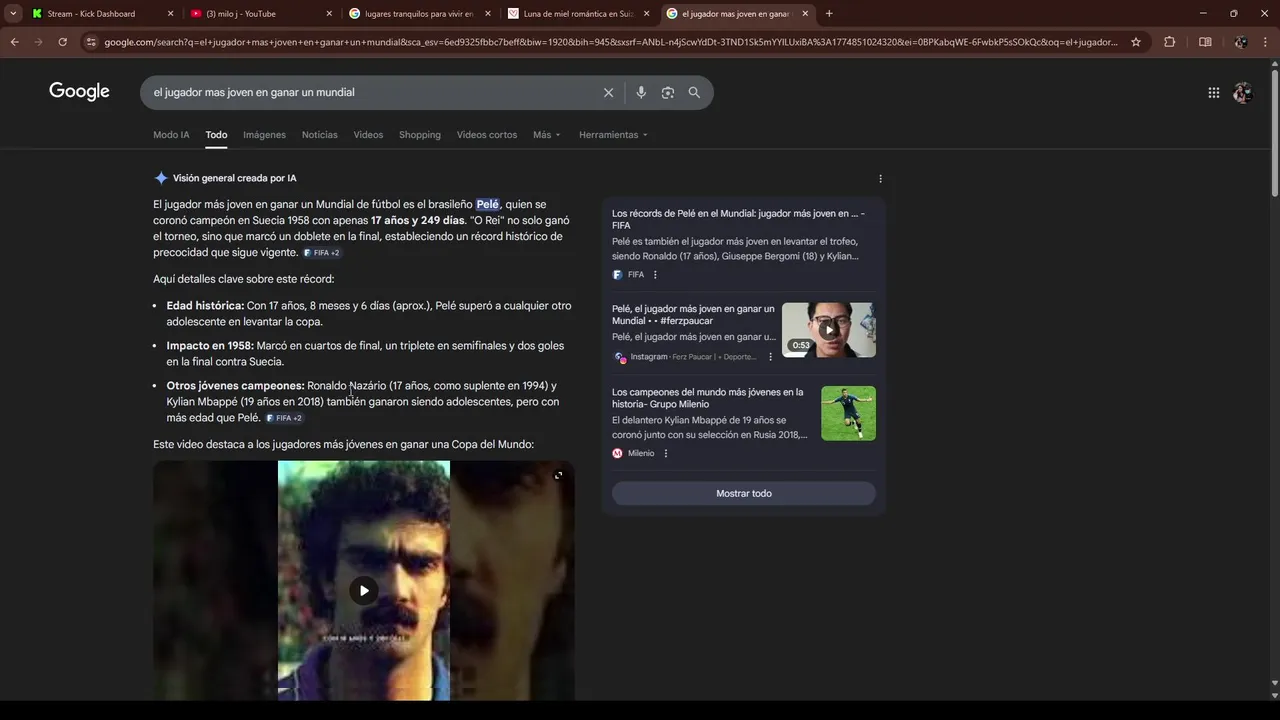The height and width of the screenshot is (720, 1280).
Task: Play the embedded World Cup video
Action: click(364, 590)
